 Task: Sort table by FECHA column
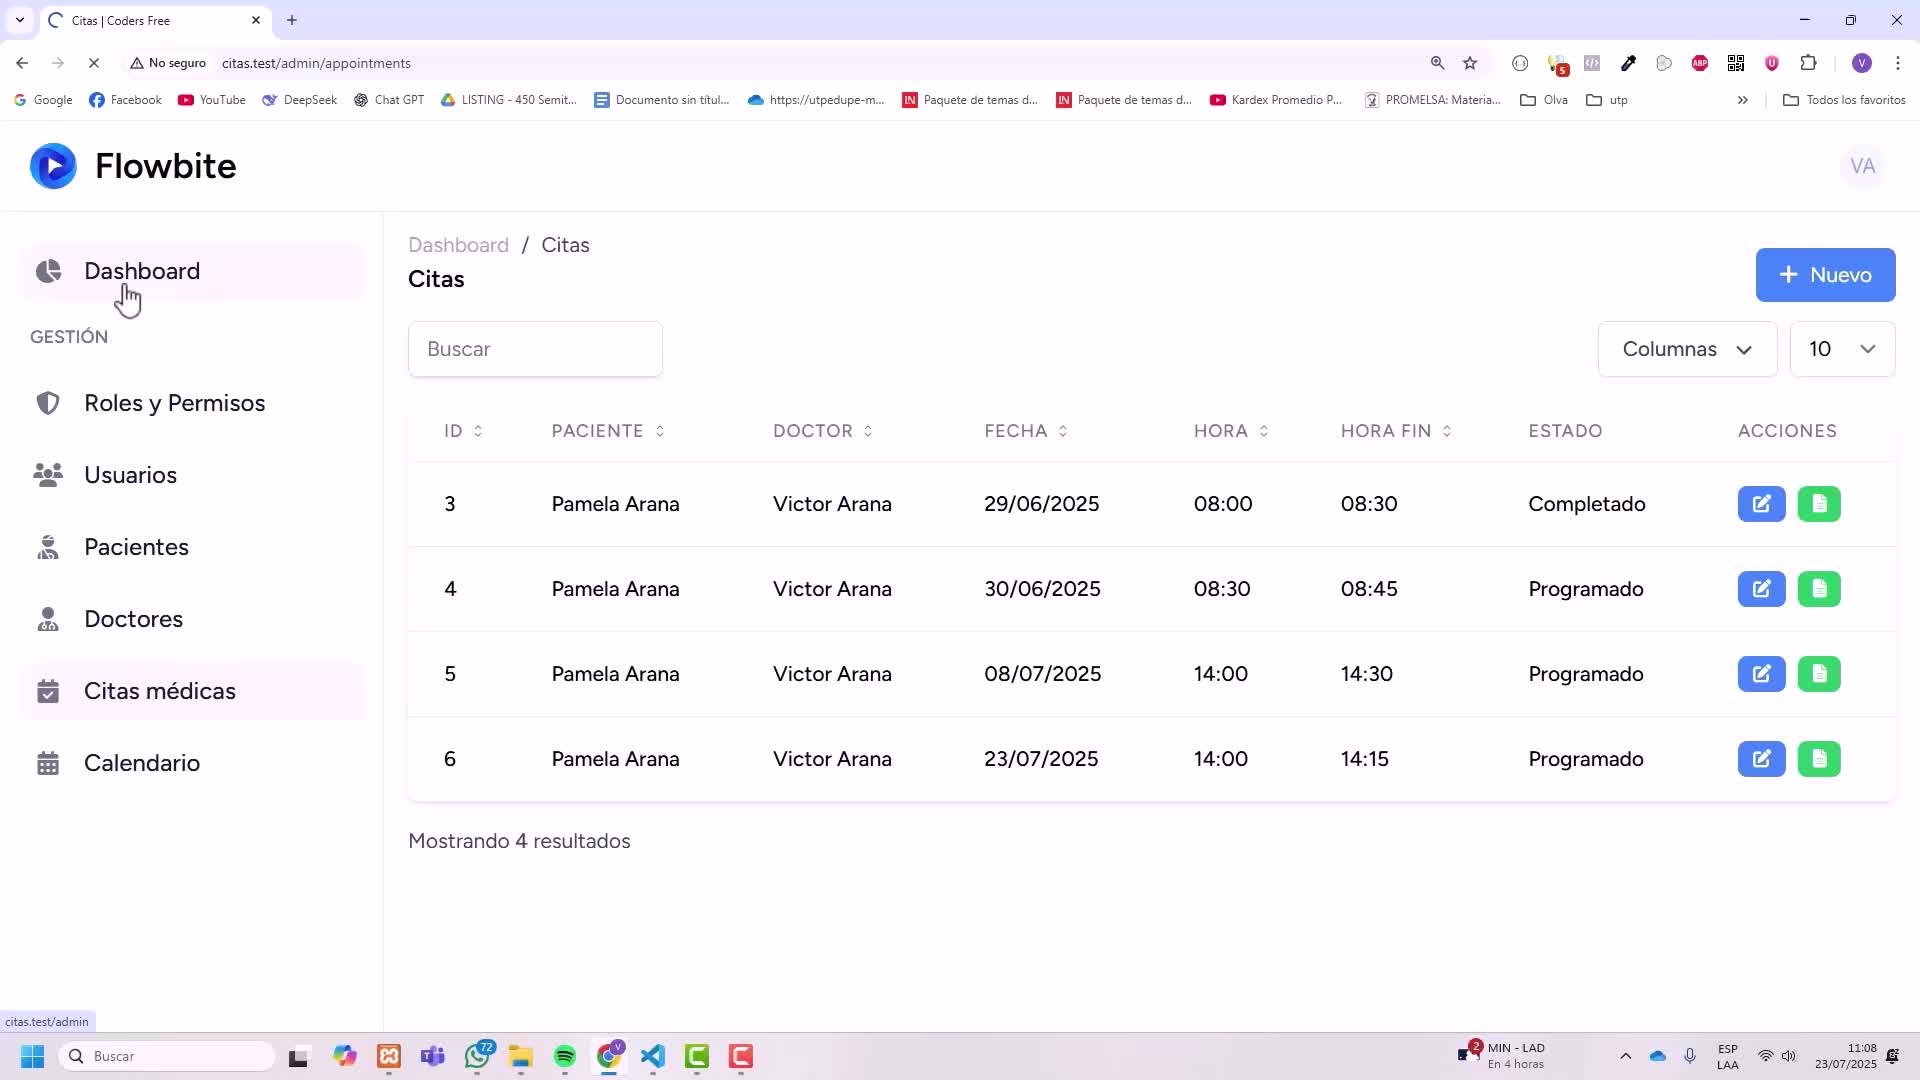coord(1026,431)
